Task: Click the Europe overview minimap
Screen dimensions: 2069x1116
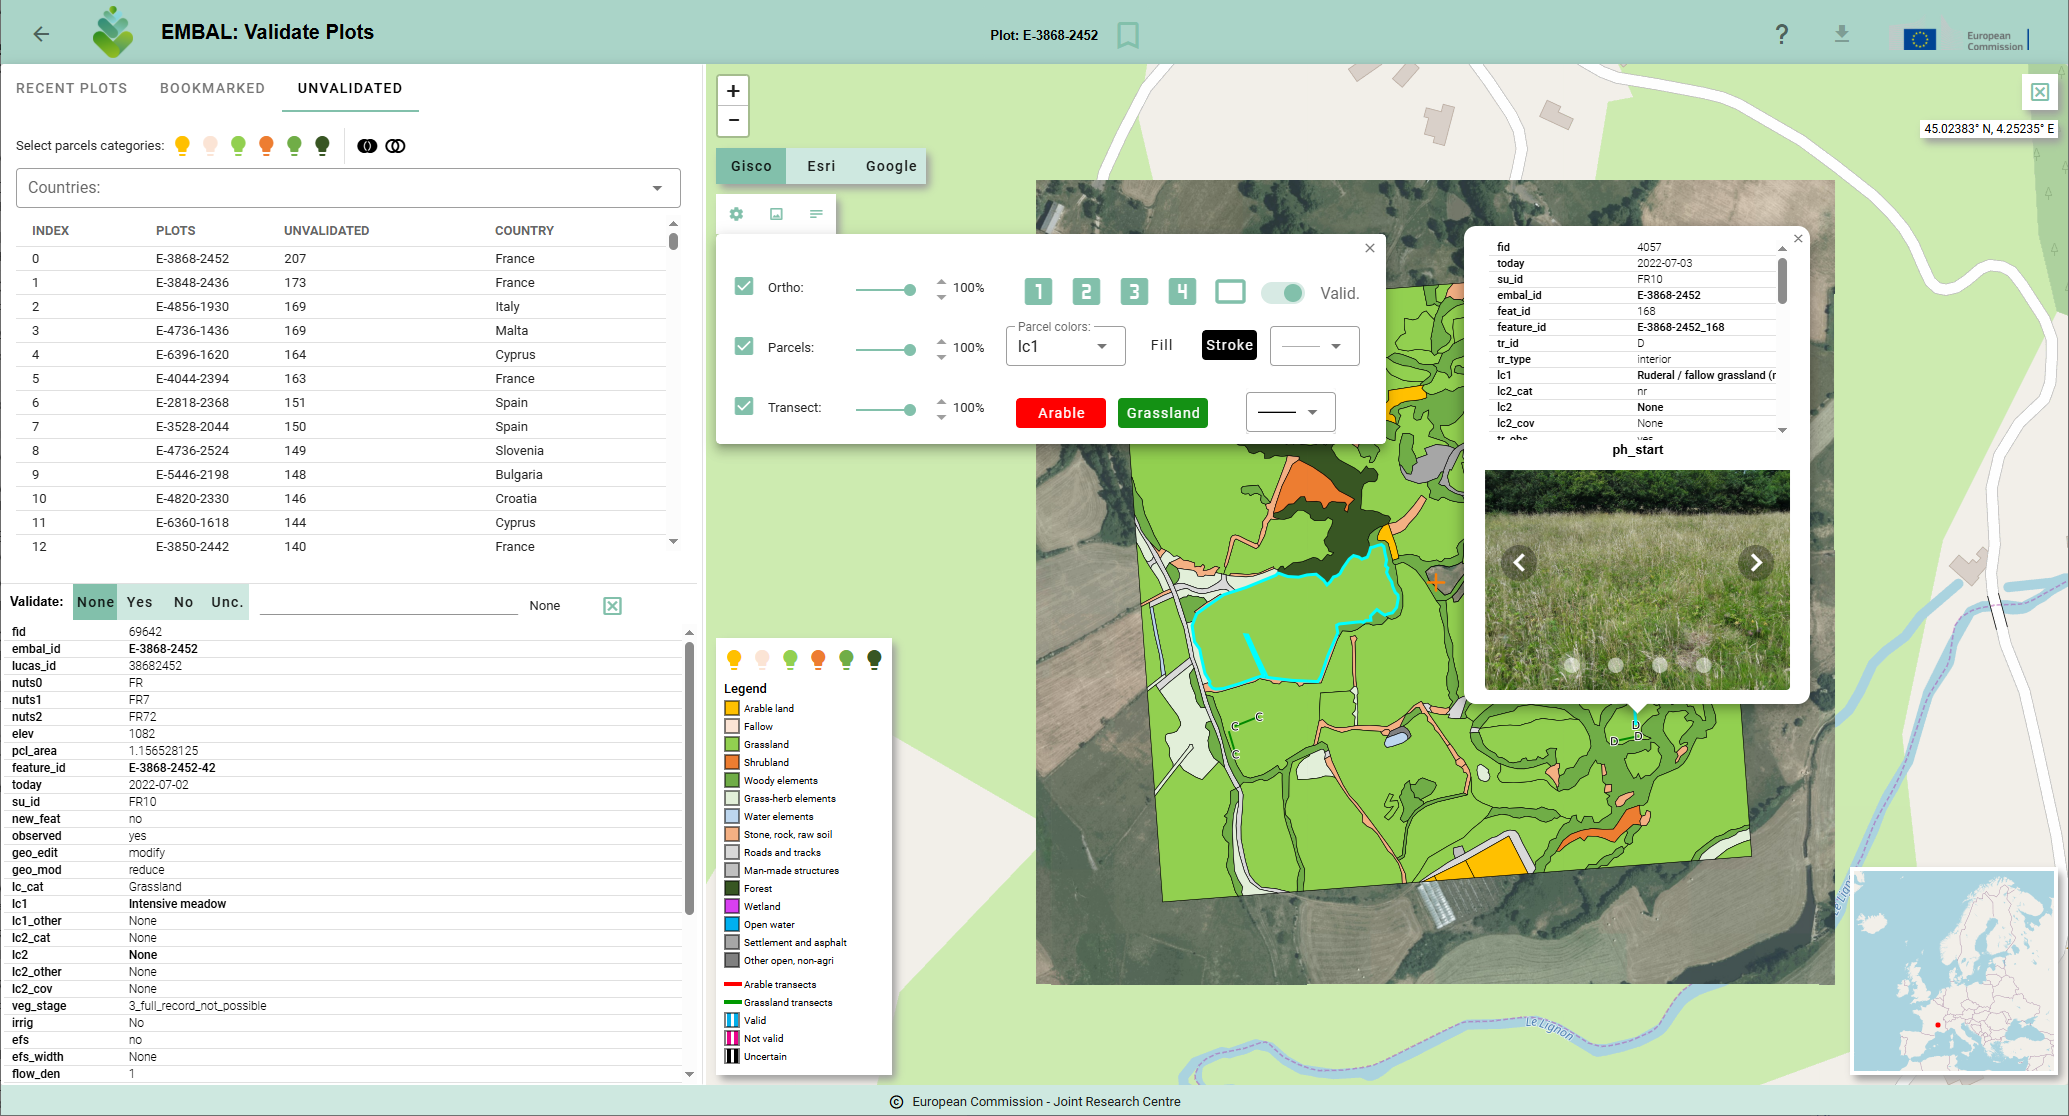Action: pos(1953,971)
